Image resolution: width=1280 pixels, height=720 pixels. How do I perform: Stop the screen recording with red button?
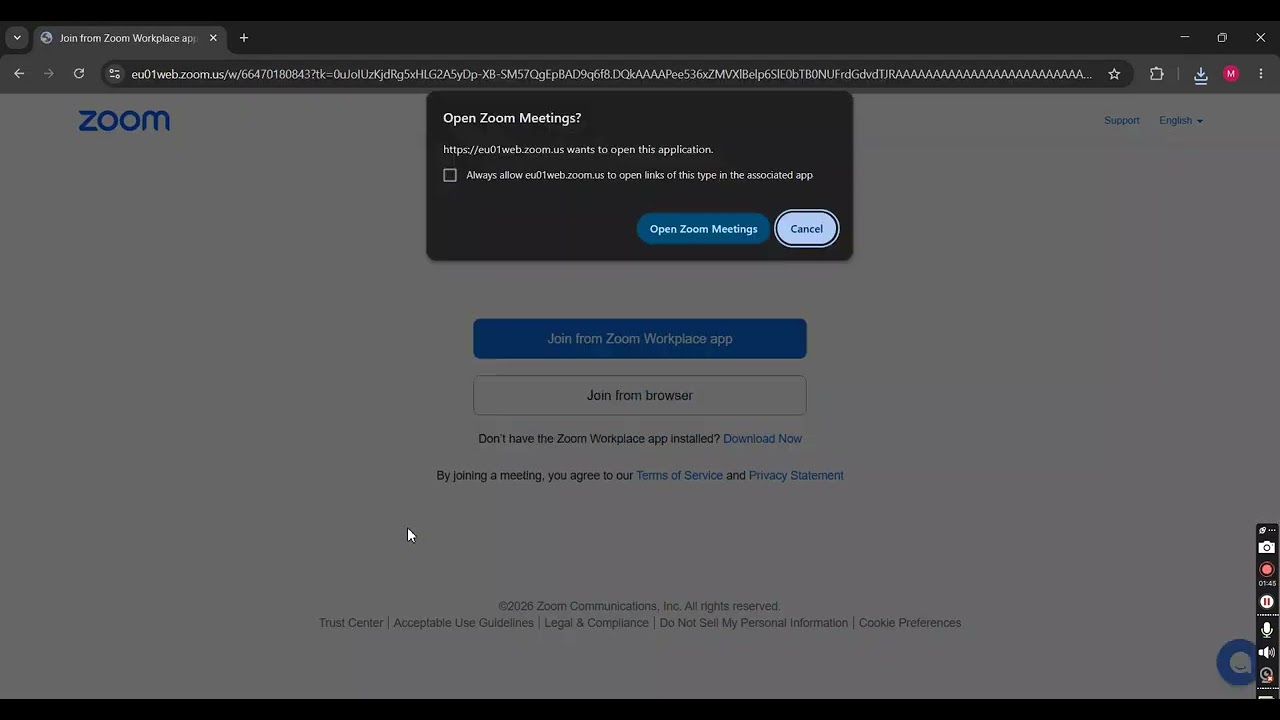(x=1267, y=569)
